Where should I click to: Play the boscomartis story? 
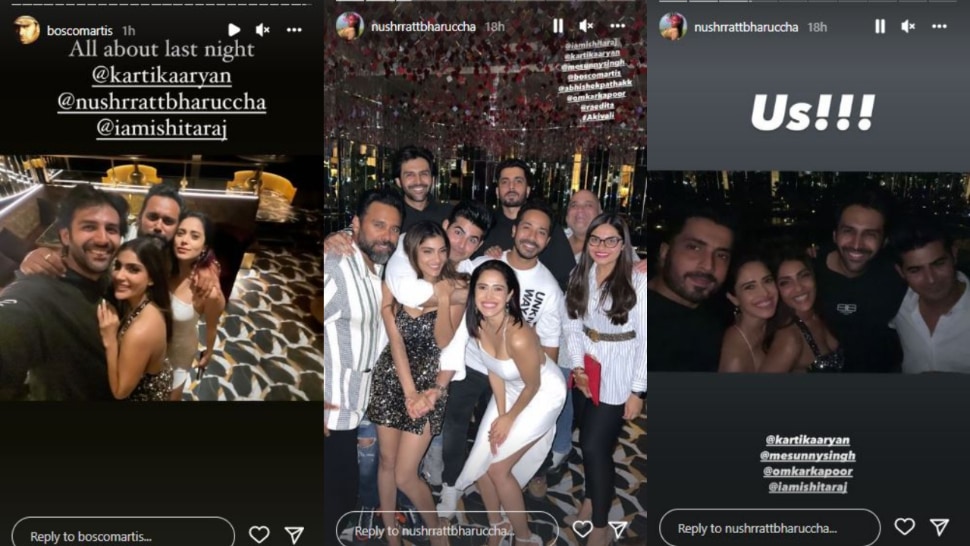234,30
